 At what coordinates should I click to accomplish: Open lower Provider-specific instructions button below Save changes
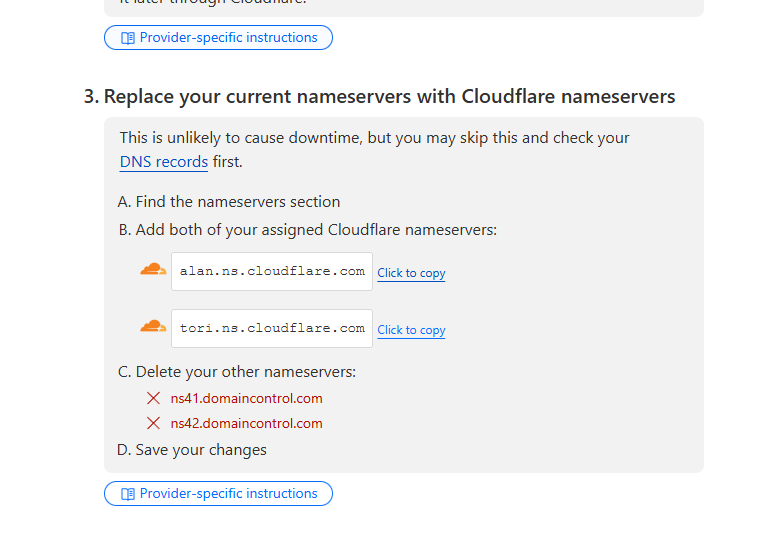click(218, 494)
